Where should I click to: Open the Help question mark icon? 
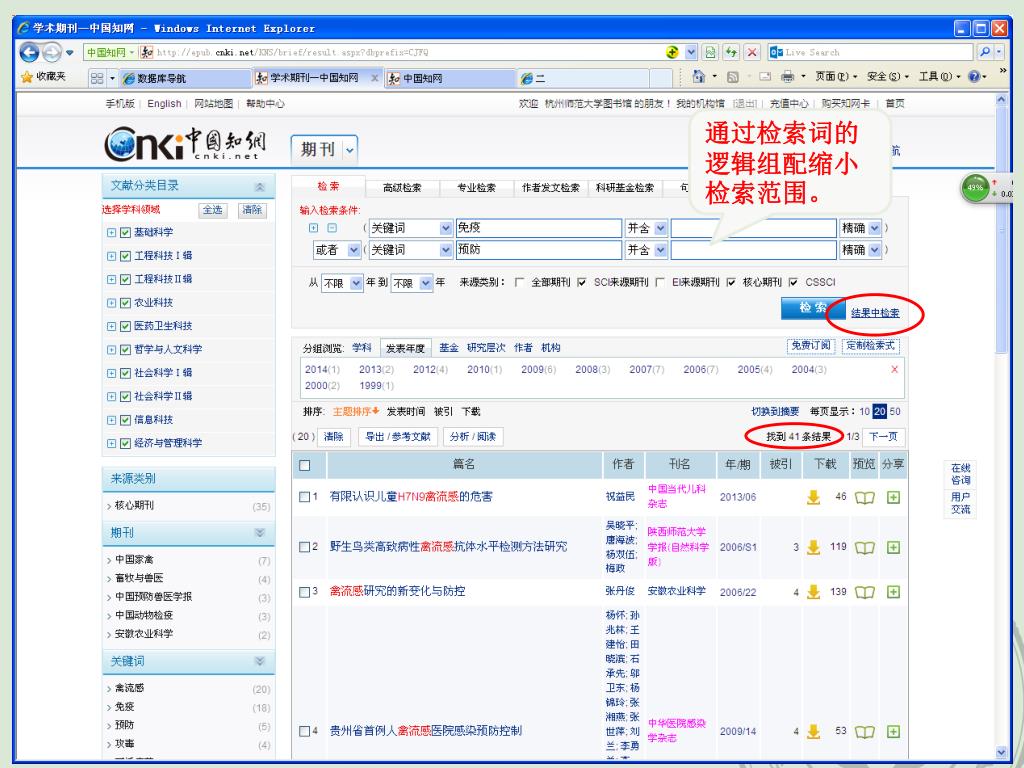pyautogui.click(x=974, y=77)
